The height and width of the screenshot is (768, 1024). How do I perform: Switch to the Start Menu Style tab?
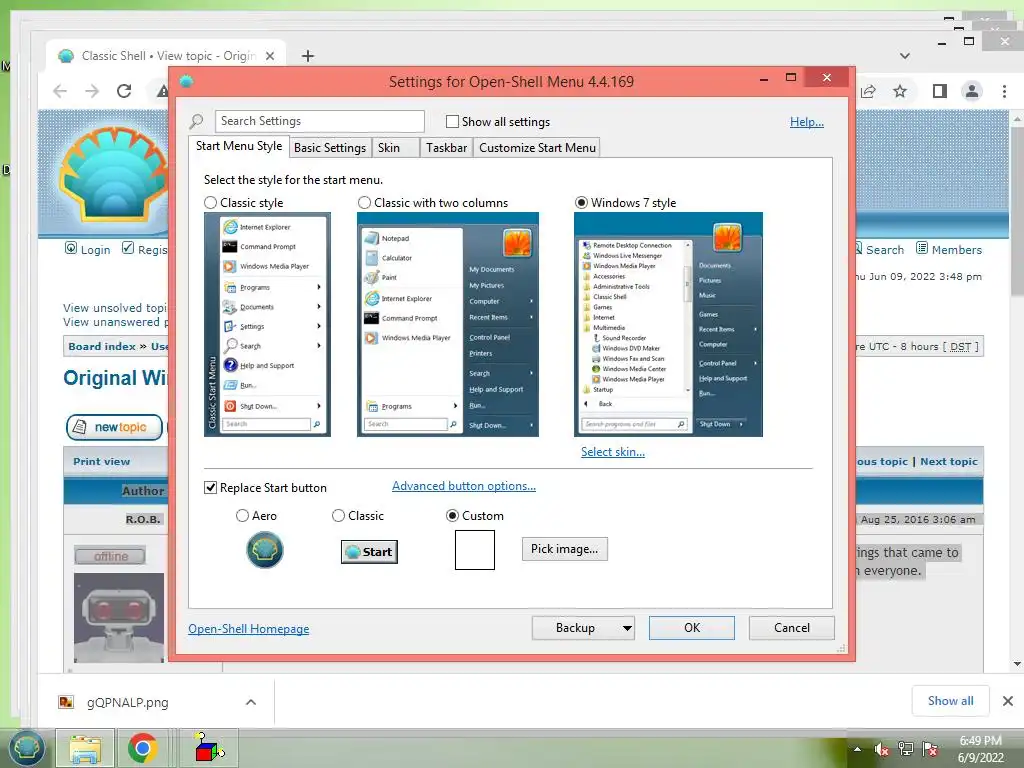pyautogui.click(x=239, y=146)
